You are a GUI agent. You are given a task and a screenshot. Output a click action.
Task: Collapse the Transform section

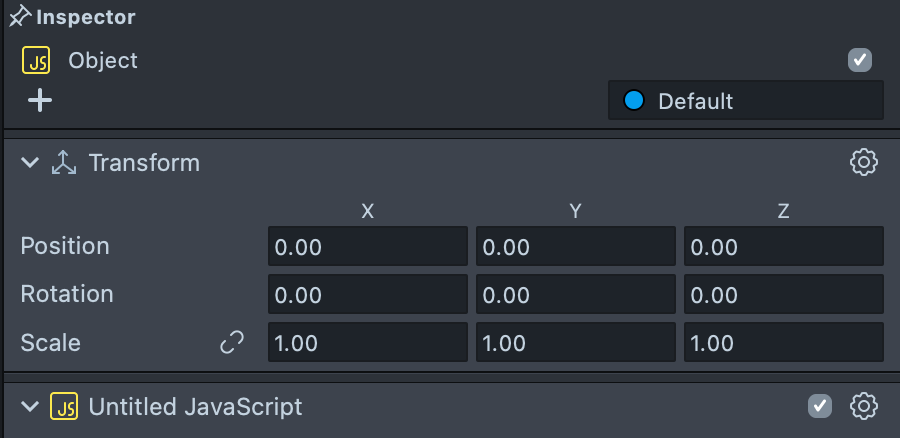30,163
